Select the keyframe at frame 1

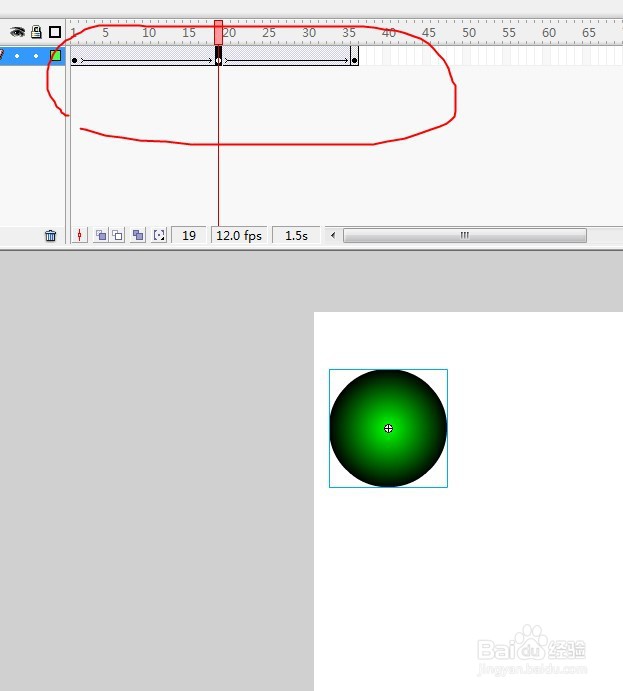click(x=74, y=60)
